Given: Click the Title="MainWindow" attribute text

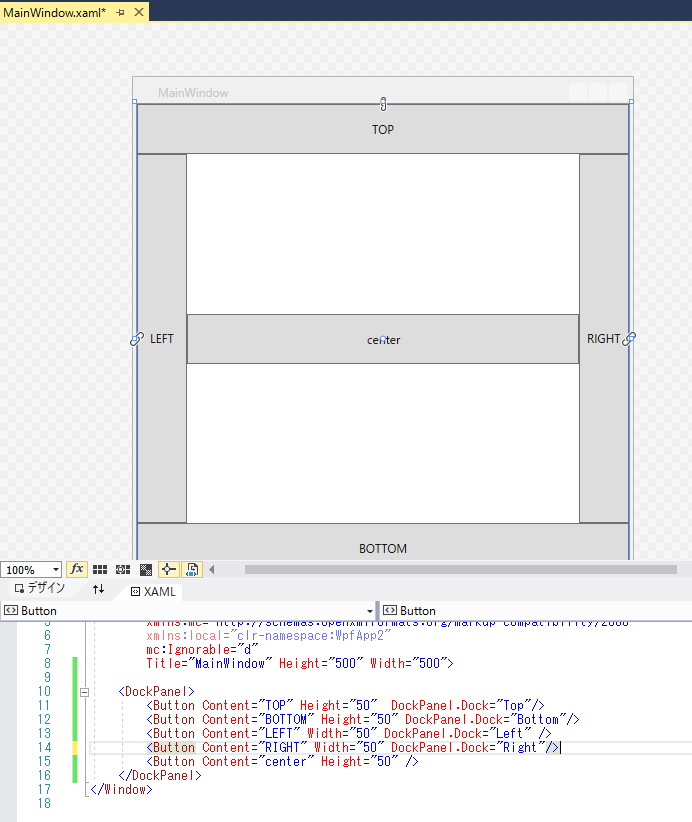Looking at the screenshot, I should 209,663.
